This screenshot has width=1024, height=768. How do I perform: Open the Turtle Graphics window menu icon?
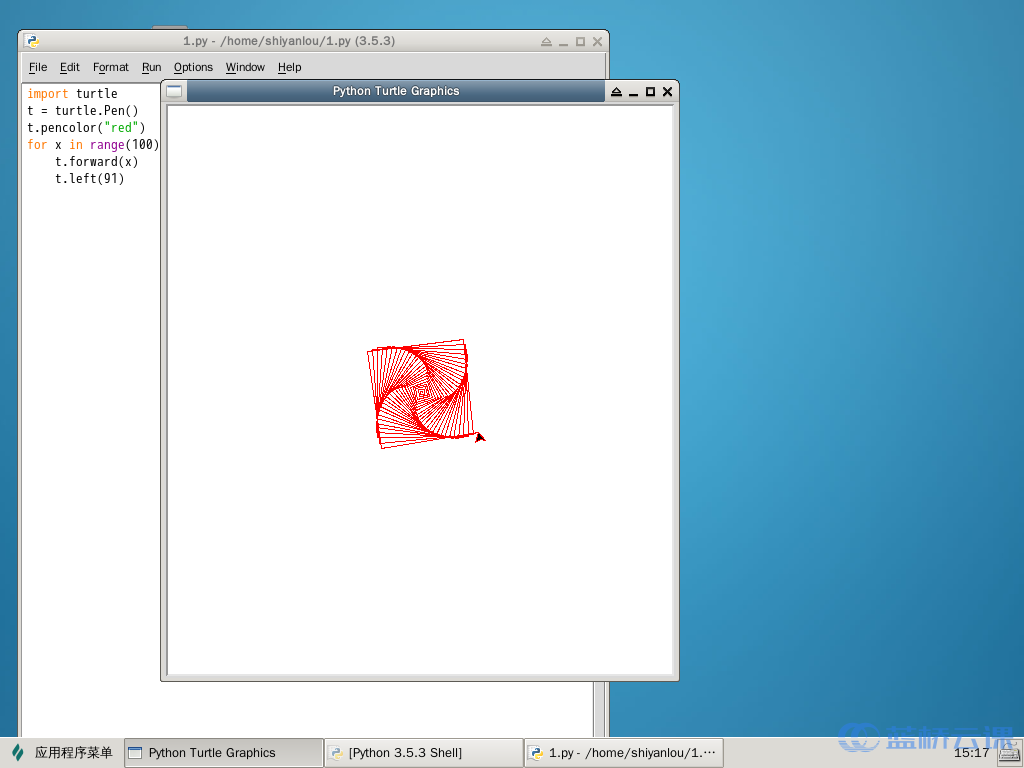pyautogui.click(x=175, y=91)
